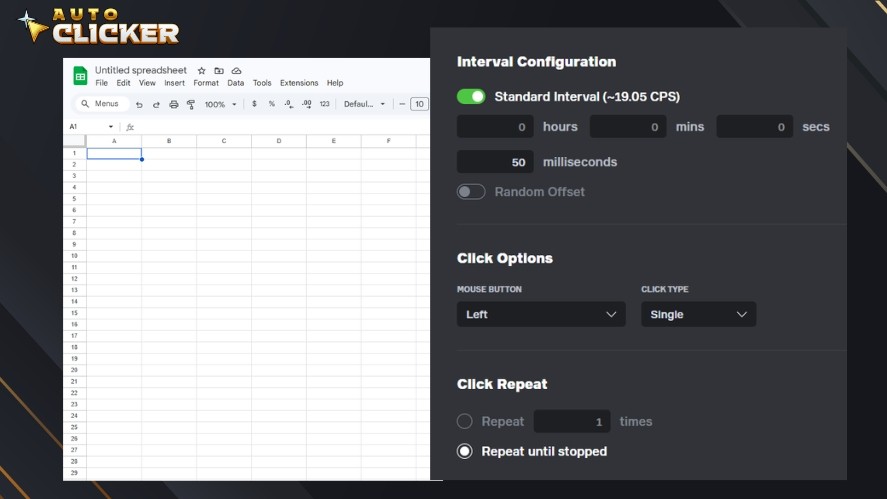Select column C header
The image size is (887, 499).
pos(224,141)
